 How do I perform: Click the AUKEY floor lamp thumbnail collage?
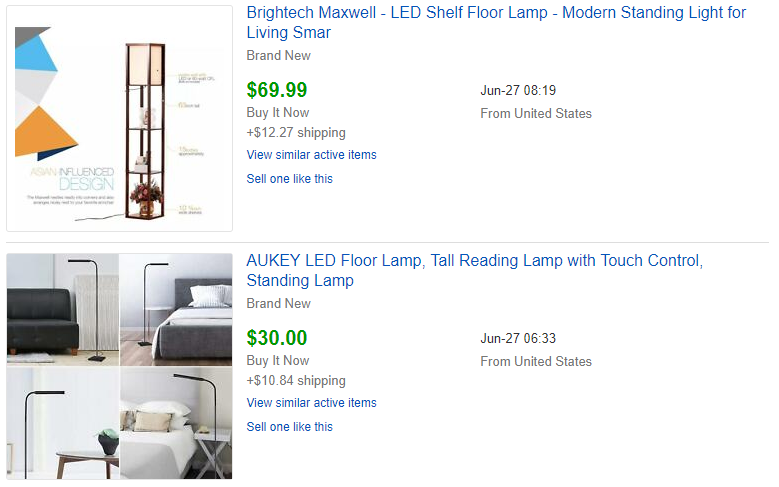(120, 366)
